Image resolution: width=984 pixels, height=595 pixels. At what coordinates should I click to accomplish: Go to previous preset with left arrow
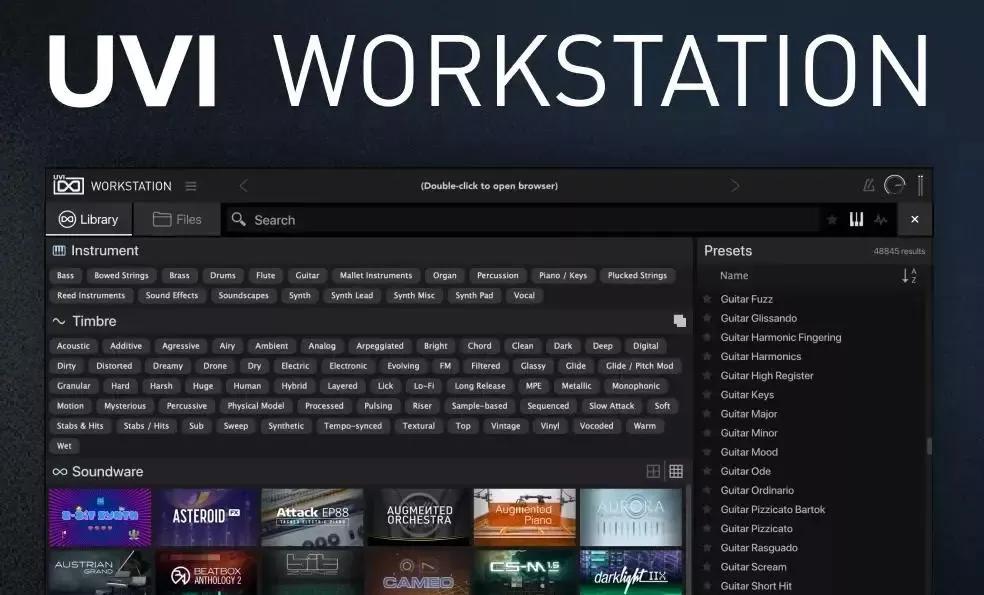coord(243,186)
